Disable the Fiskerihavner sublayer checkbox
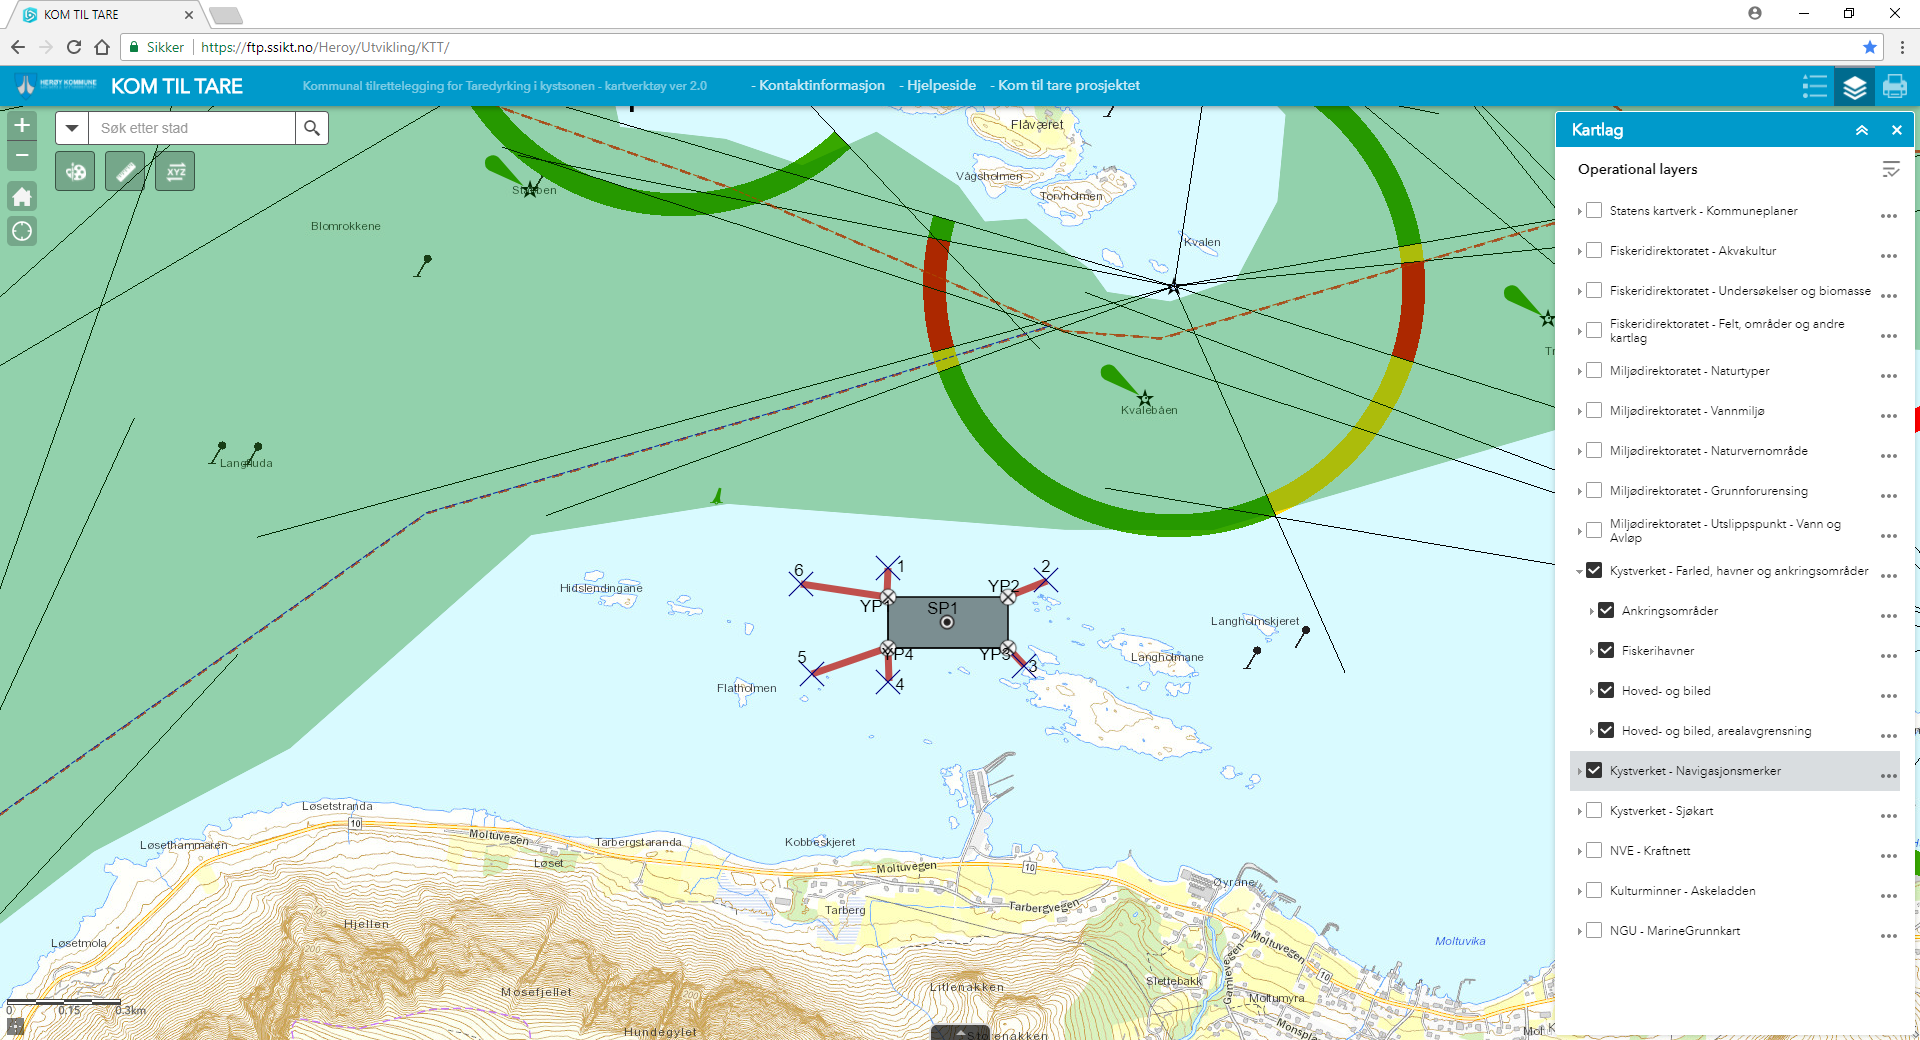The height and width of the screenshot is (1040, 1920). click(1606, 651)
